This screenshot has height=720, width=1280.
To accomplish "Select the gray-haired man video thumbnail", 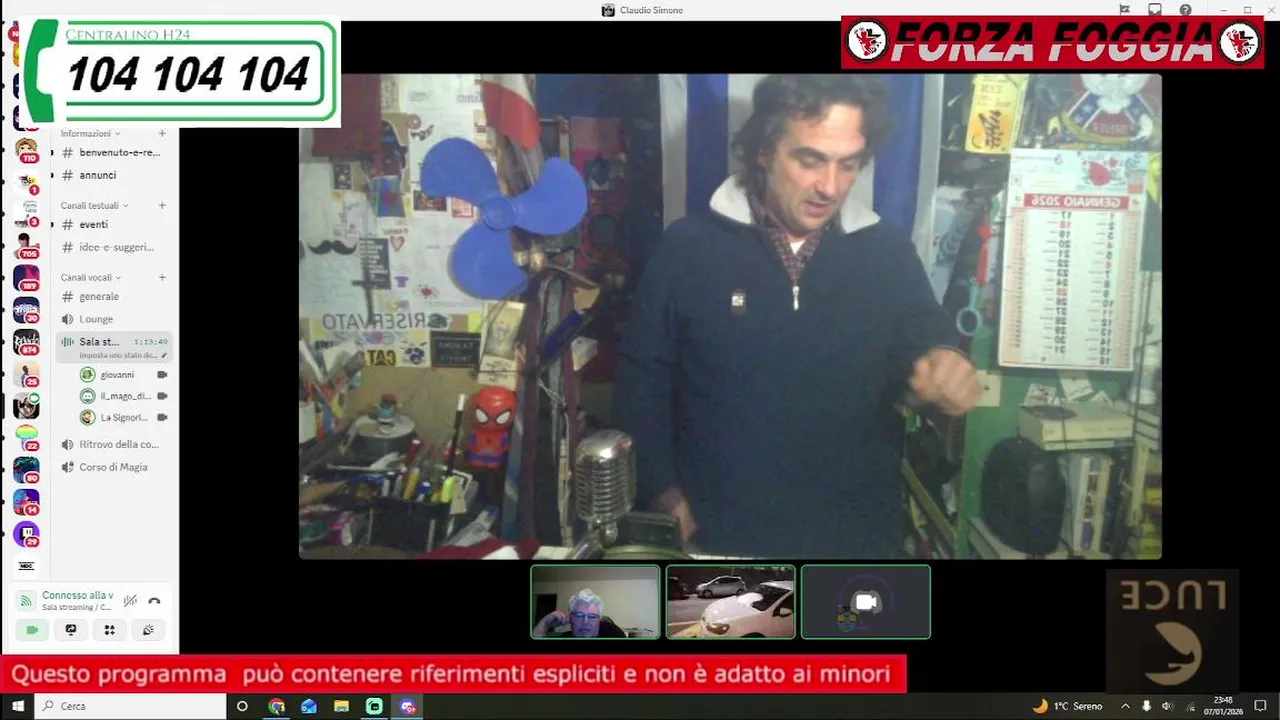I will (x=595, y=601).
